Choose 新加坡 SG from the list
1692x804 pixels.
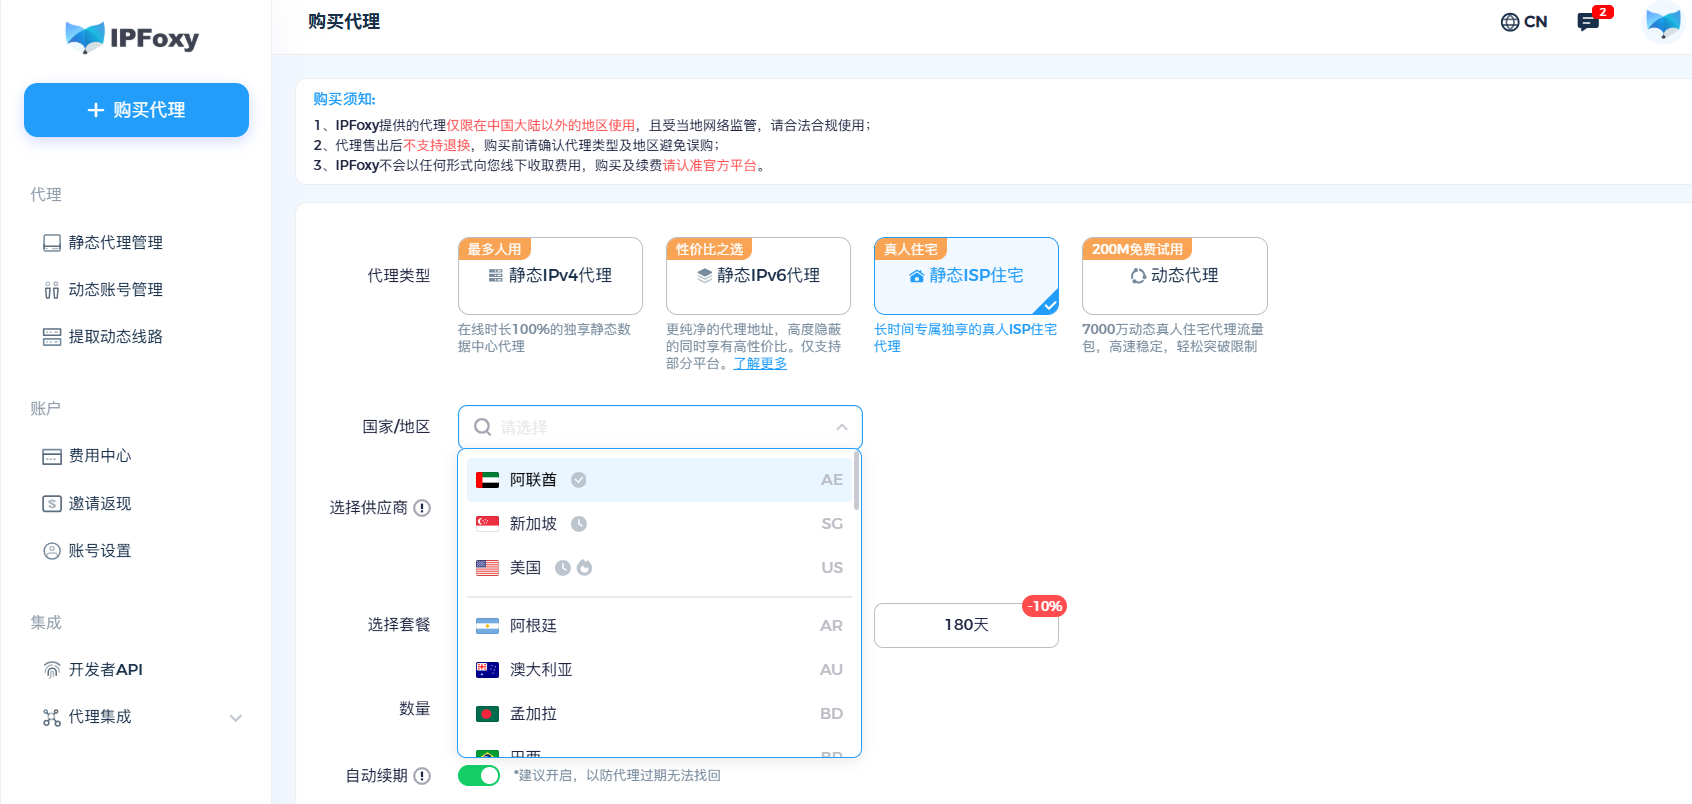[x=659, y=524]
